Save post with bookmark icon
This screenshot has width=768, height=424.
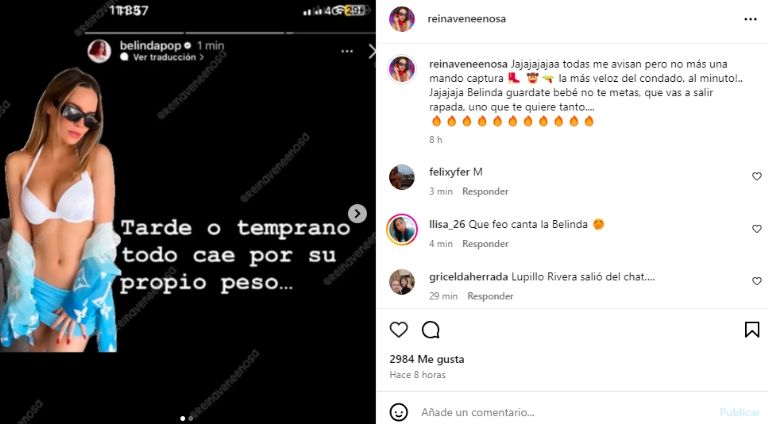pos(752,330)
